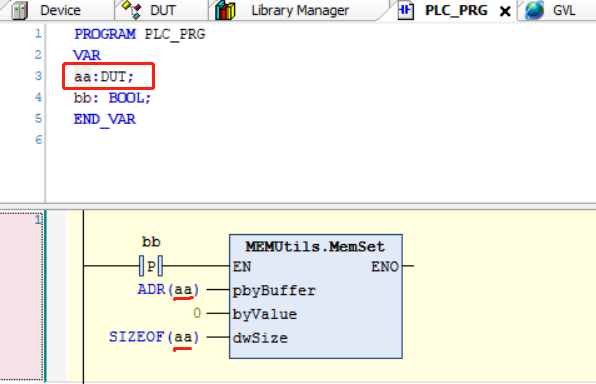
Task: Click the Device tab icon
Action: pos(19,10)
